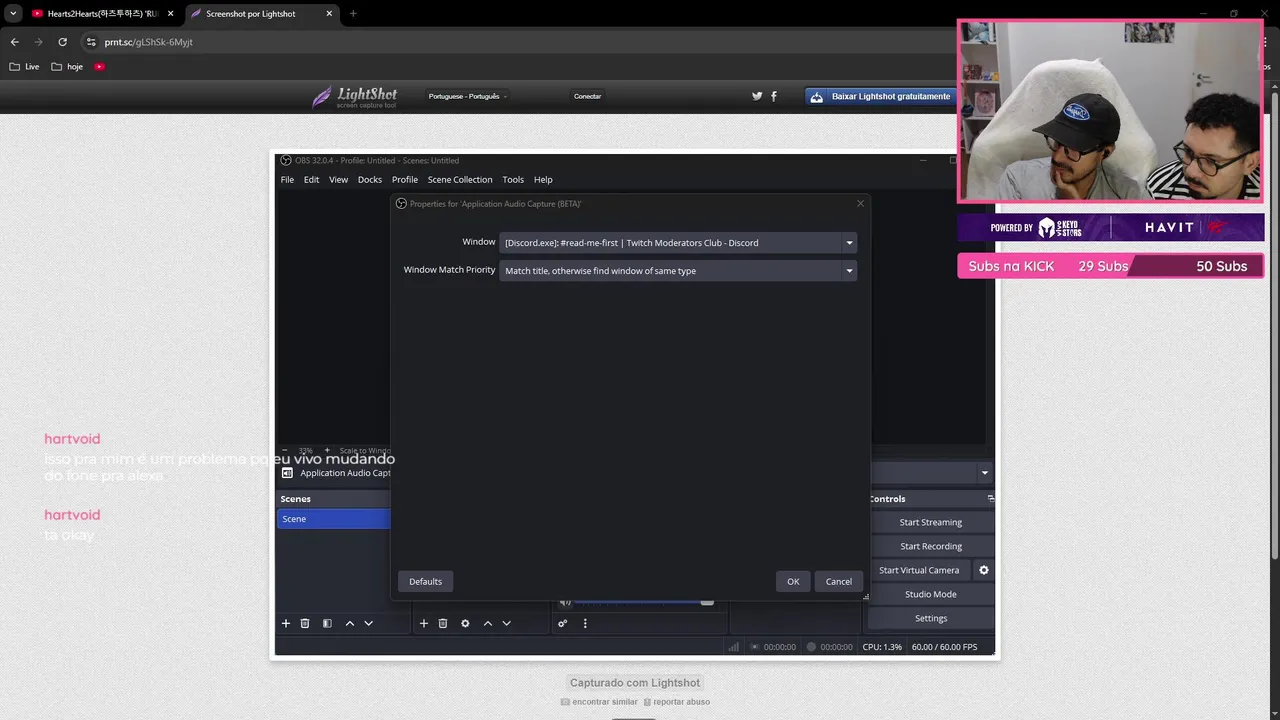Move scene up with Scenes up arrow
The image size is (1280, 720).
click(350, 623)
